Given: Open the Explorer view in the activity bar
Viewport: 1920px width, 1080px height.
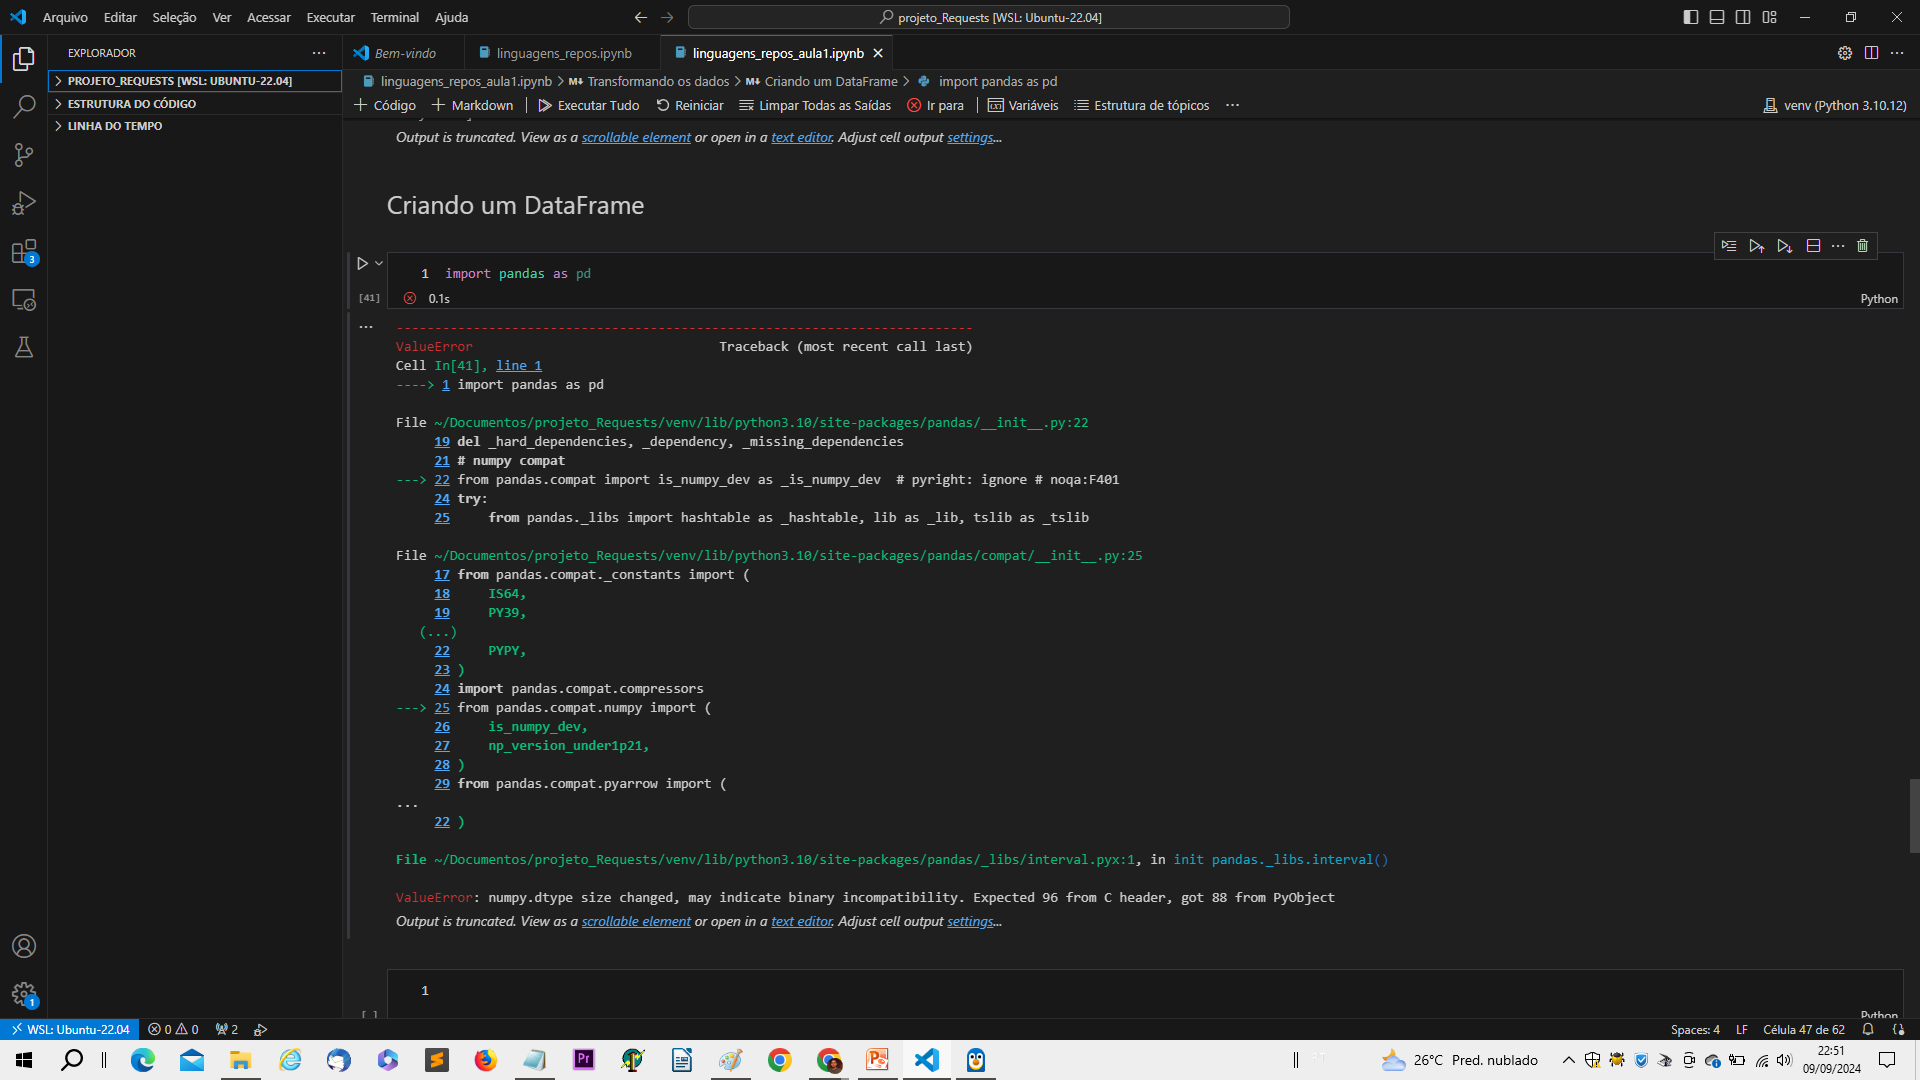Looking at the screenshot, I should point(24,59).
